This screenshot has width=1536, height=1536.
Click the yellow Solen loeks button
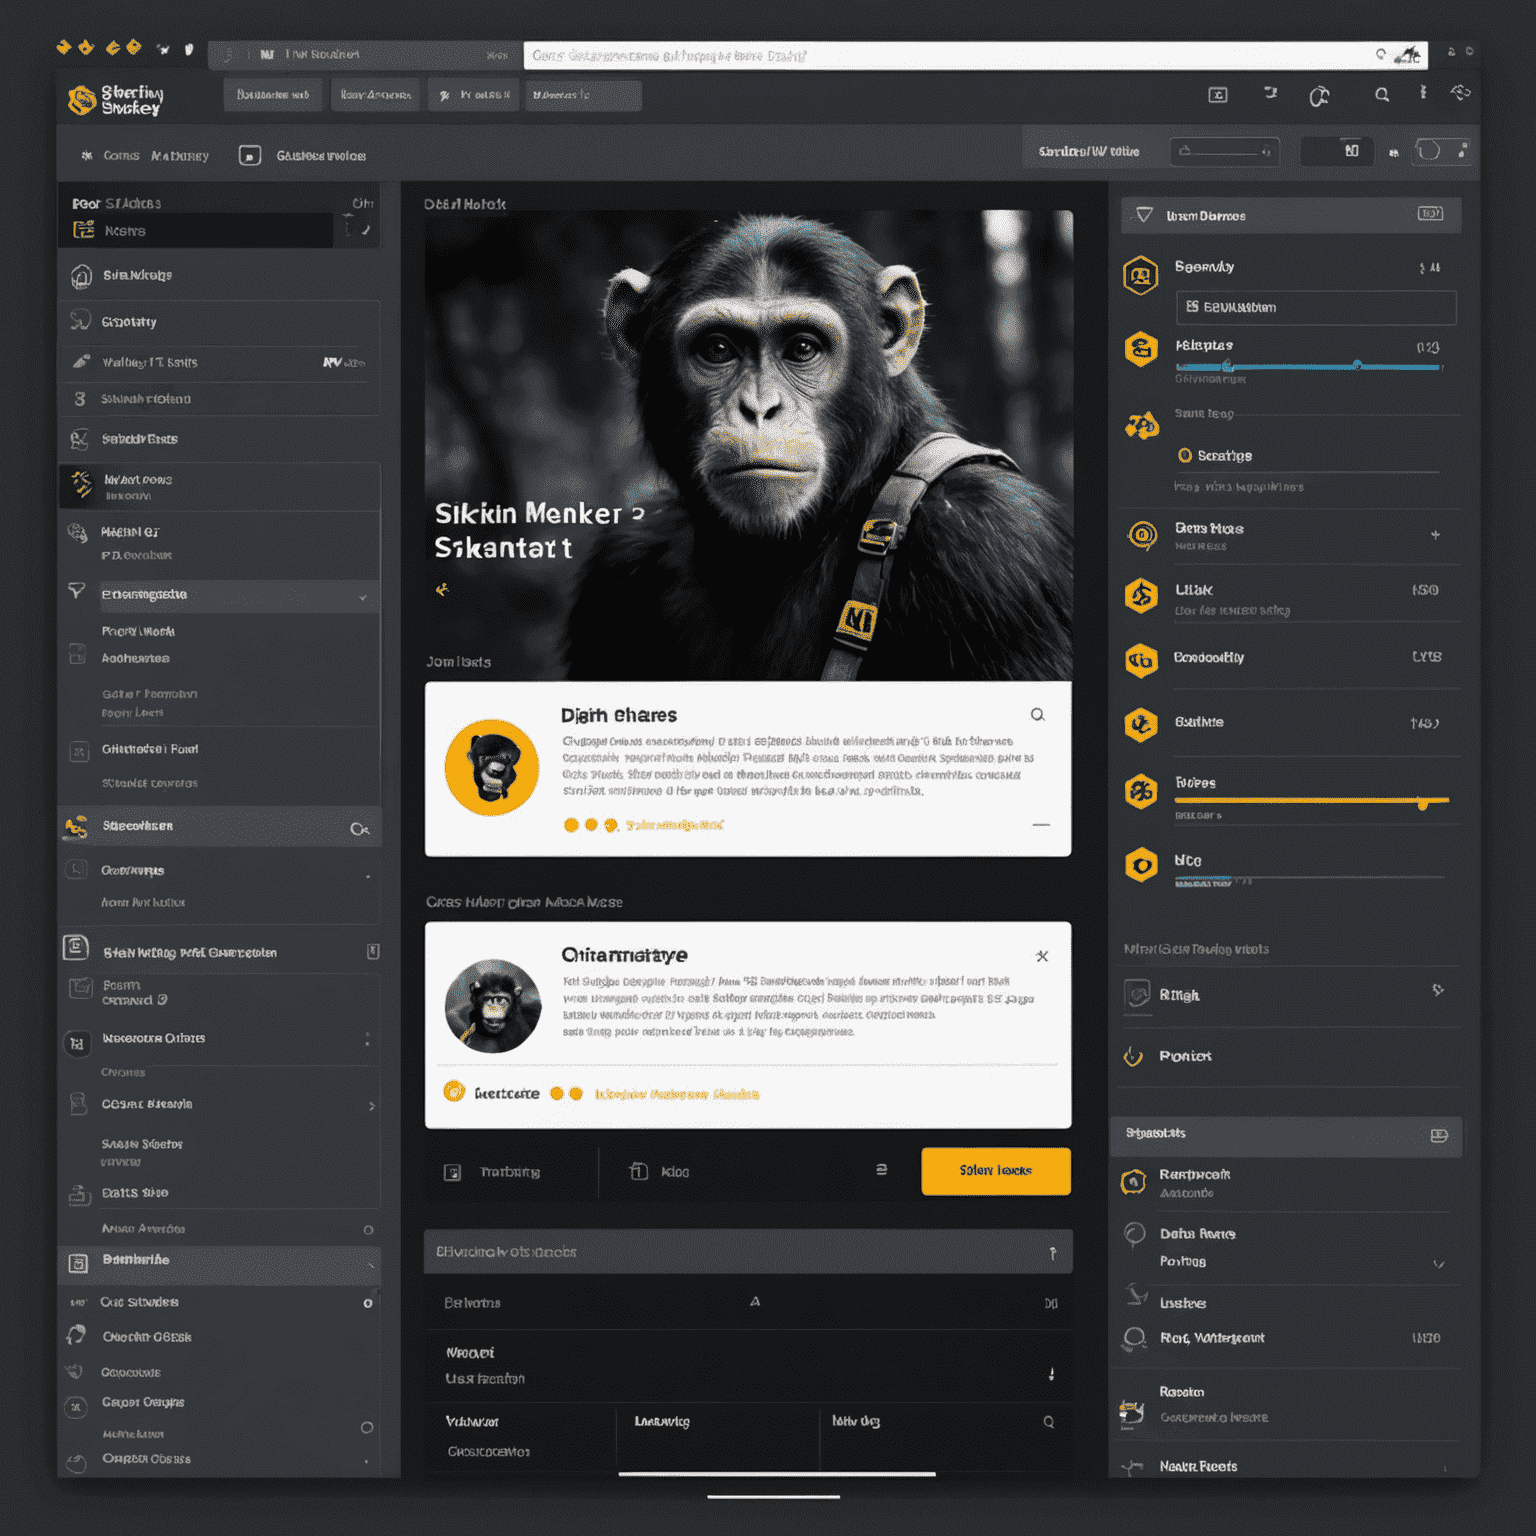(x=996, y=1171)
